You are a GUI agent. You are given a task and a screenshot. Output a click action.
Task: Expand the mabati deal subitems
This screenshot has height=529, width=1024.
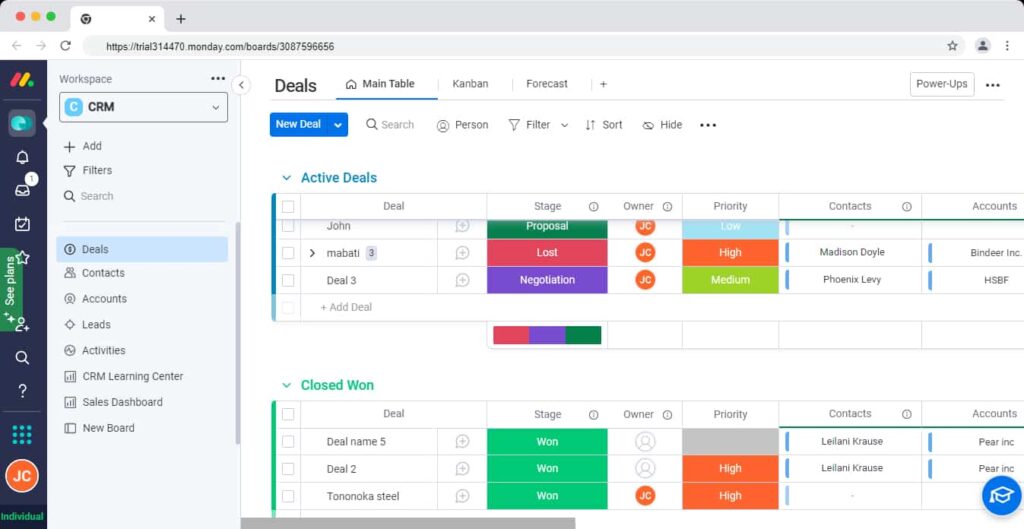pos(312,253)
